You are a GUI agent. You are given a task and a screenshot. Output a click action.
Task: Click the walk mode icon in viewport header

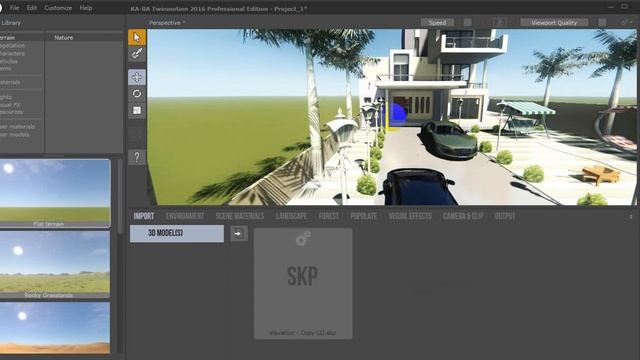[x=500, y=22]
